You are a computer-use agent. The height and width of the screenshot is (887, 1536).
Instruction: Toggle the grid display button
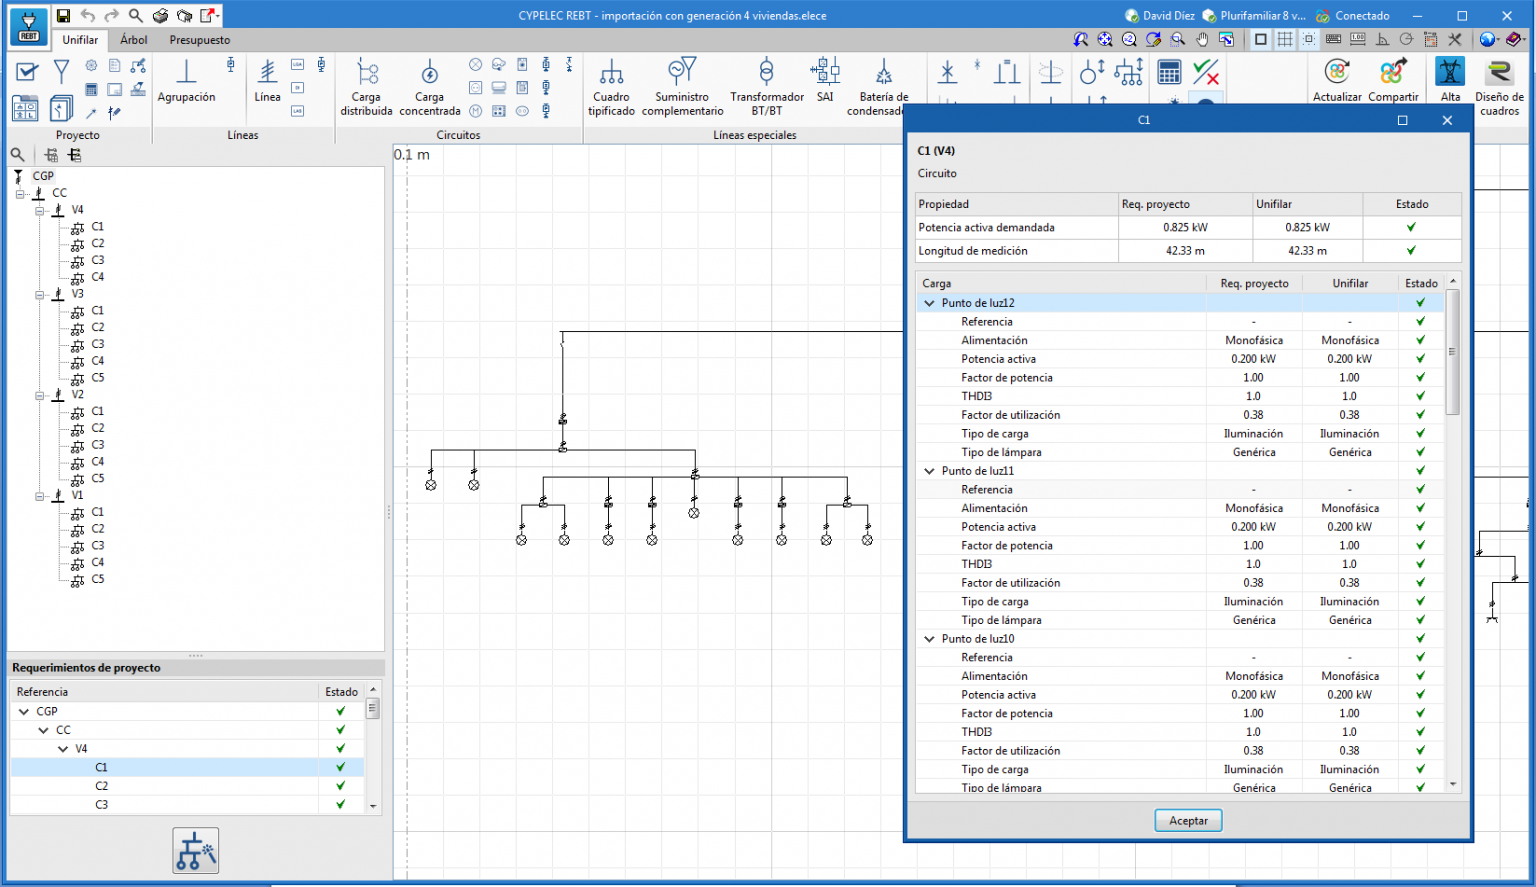(1285, 40)
